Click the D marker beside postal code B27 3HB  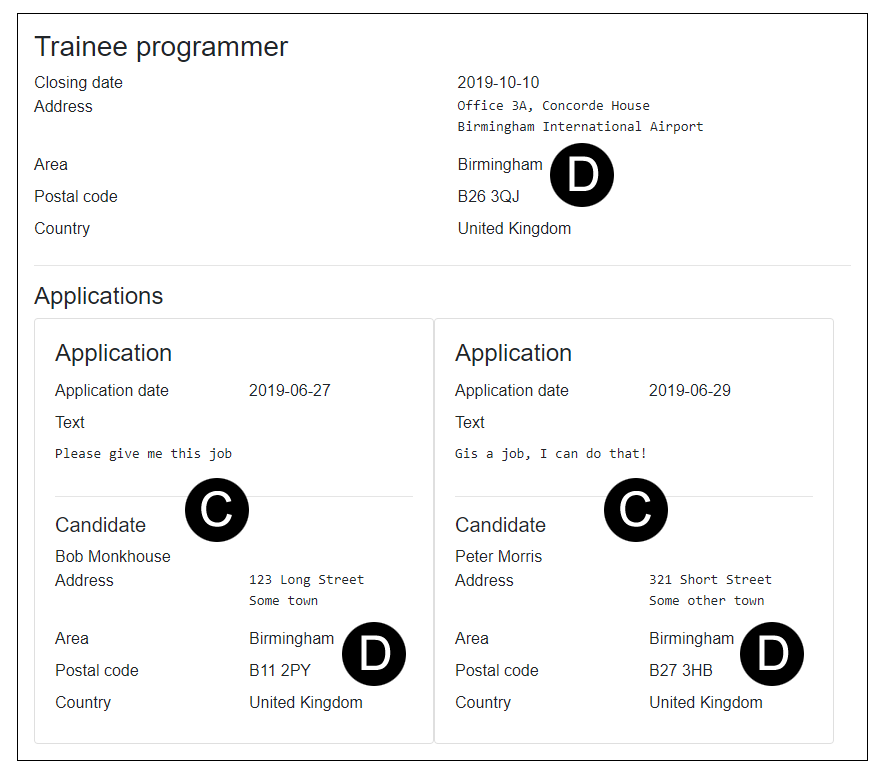tap(772, 654)
